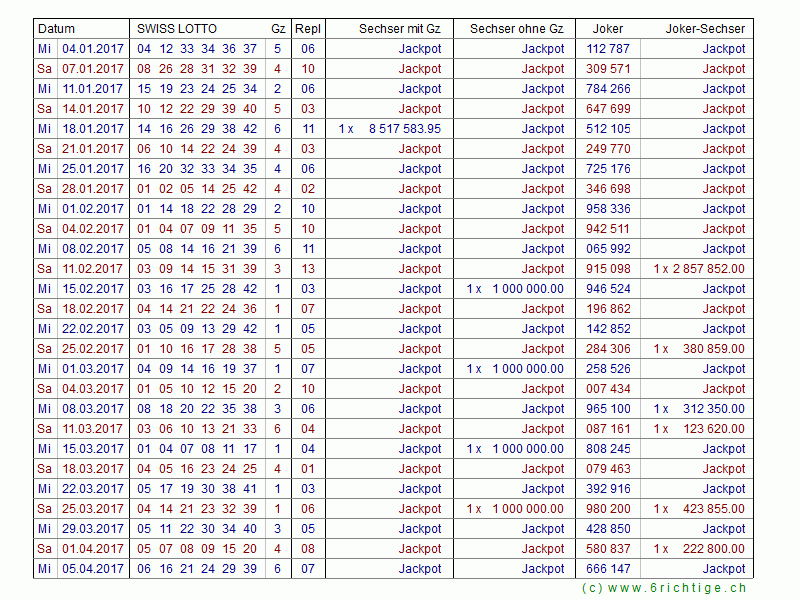Select the Gz column header

click(x=277, y=29)
